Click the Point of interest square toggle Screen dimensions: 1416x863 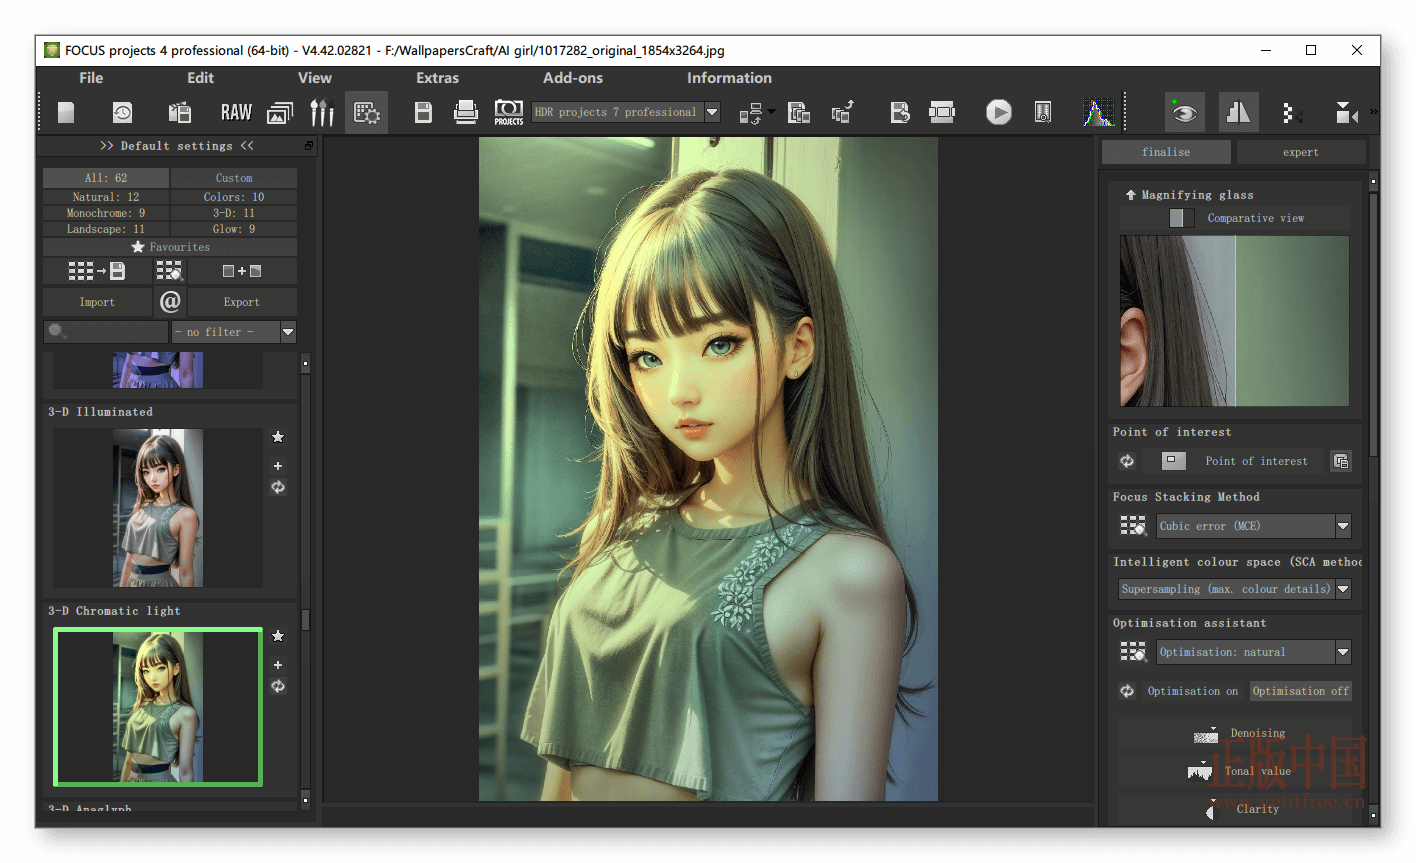(x=1173, y=461)
